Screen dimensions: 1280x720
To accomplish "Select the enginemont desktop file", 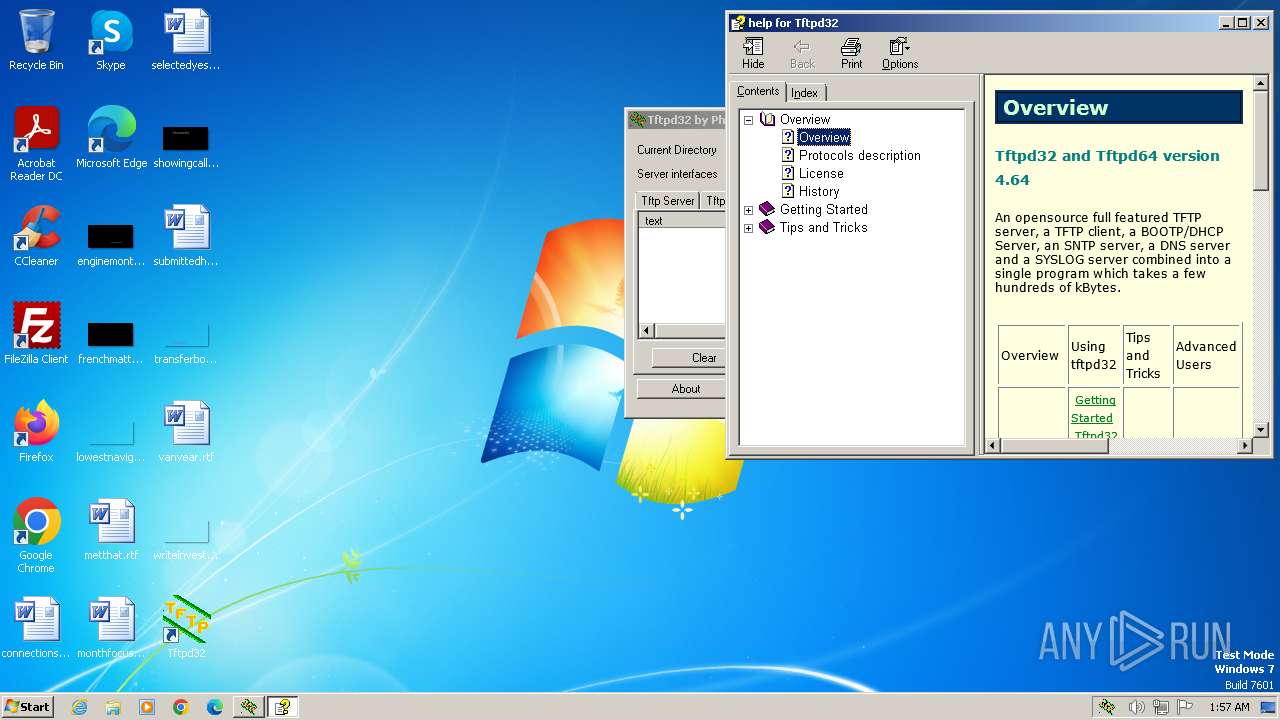I will point(111,243).
